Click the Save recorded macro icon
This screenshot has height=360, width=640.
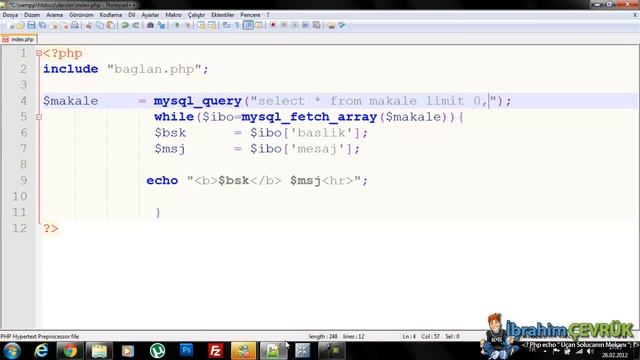[316, 25]
